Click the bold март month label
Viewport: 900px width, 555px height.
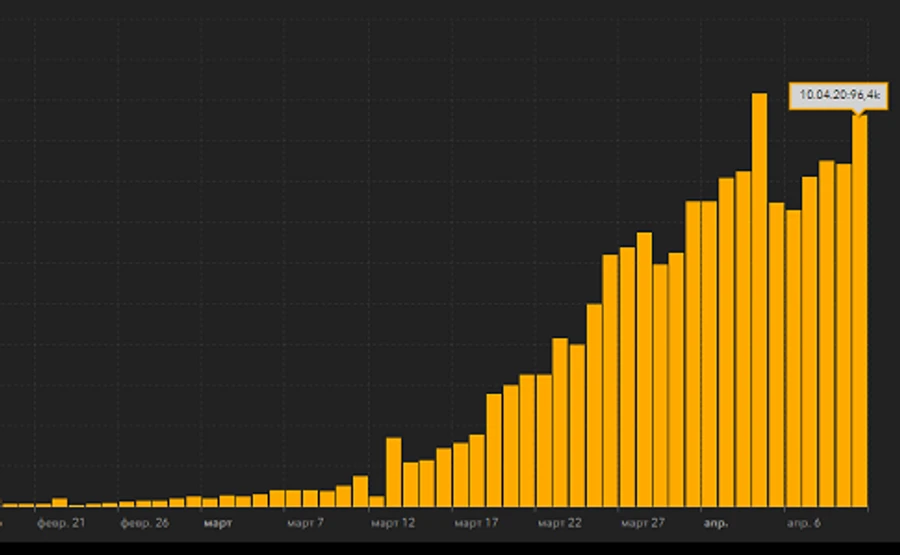pyautogui.click(x=217, y=523)
